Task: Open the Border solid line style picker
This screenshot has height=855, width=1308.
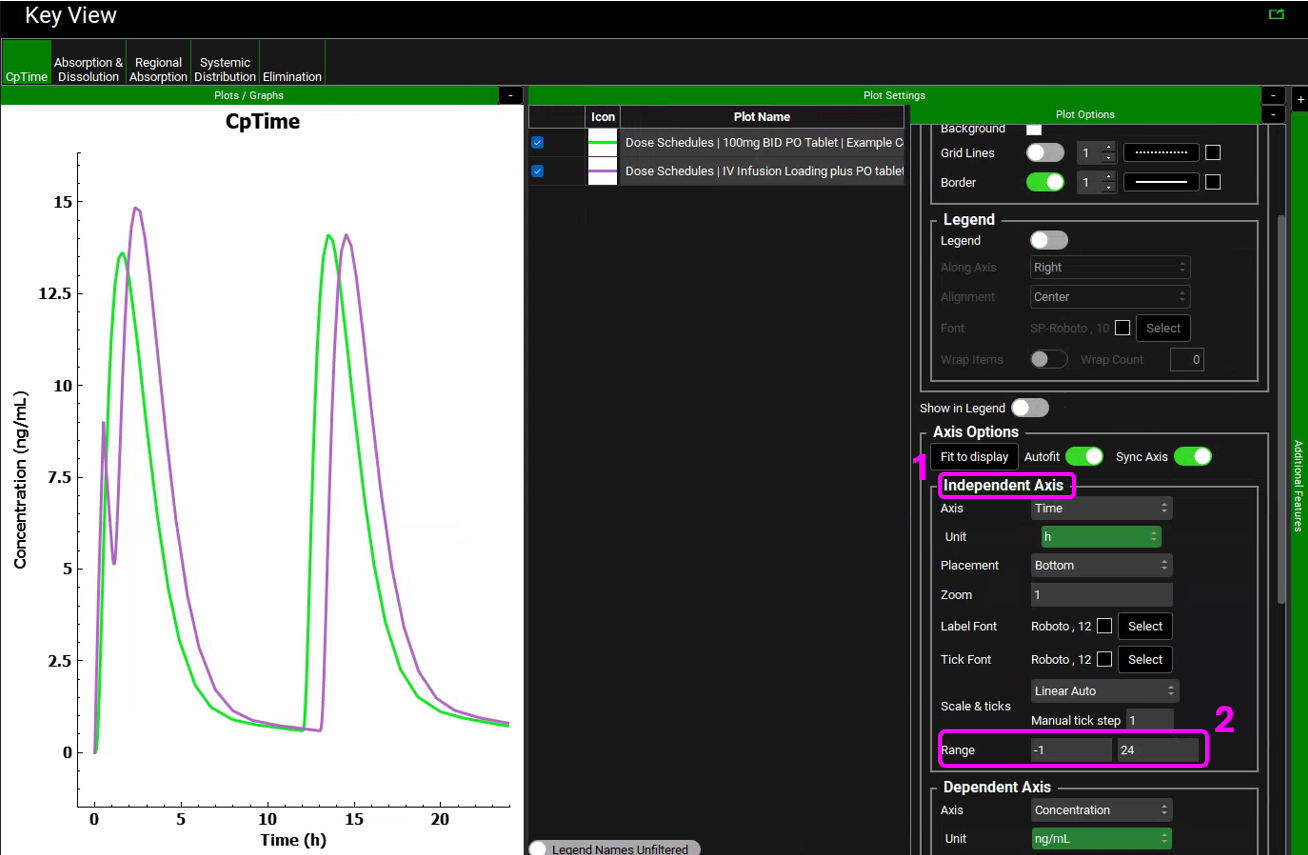Action: pos(1161,182)
